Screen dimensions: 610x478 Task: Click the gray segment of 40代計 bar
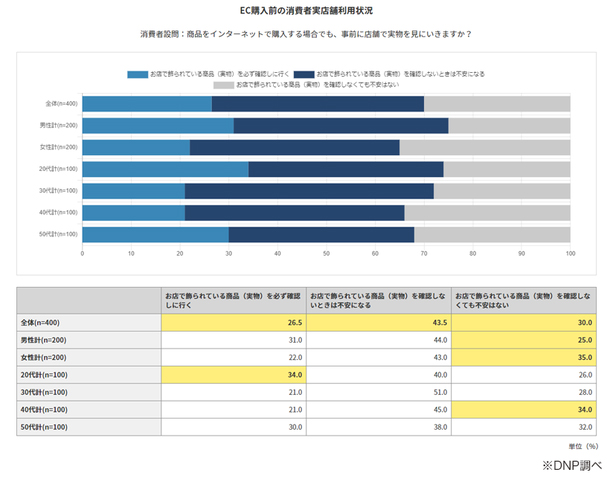487,212
